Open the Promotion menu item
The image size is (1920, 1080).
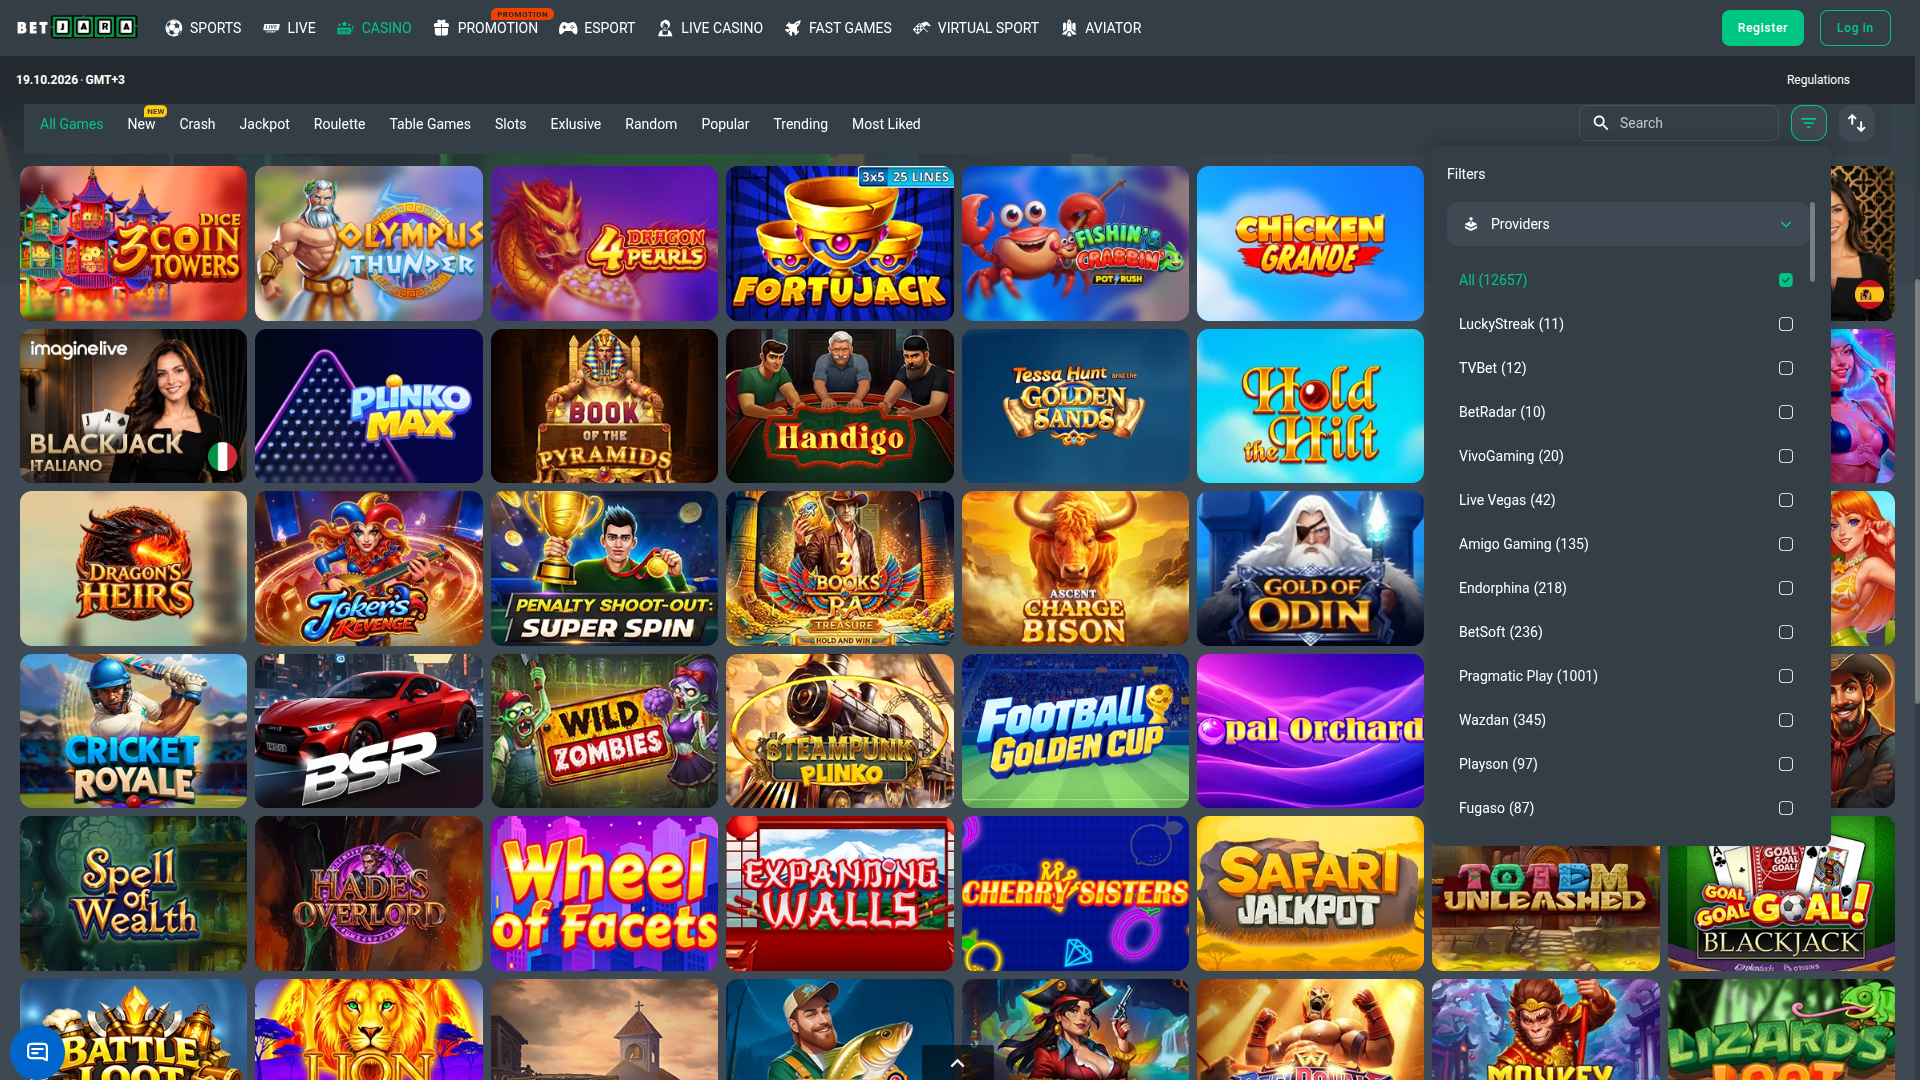click(x=486, y=28)
